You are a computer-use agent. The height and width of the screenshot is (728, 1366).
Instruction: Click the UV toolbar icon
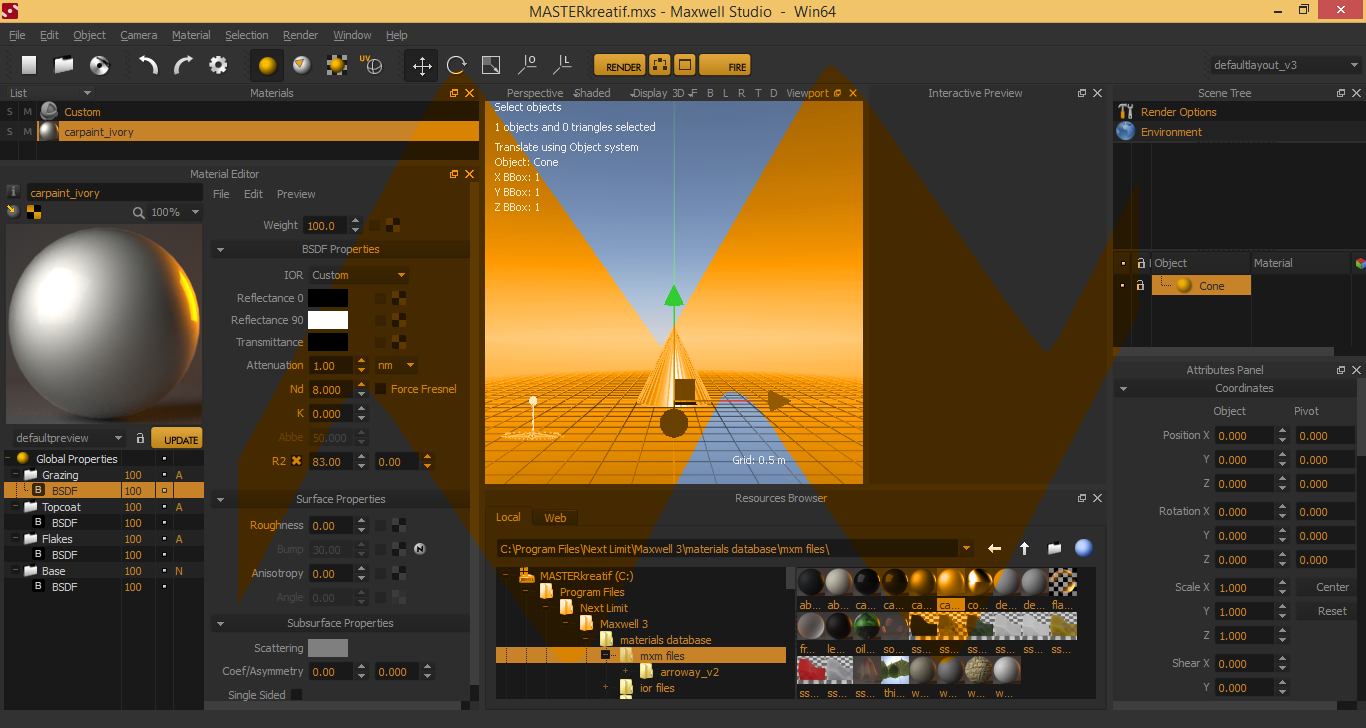coord(371,66)
